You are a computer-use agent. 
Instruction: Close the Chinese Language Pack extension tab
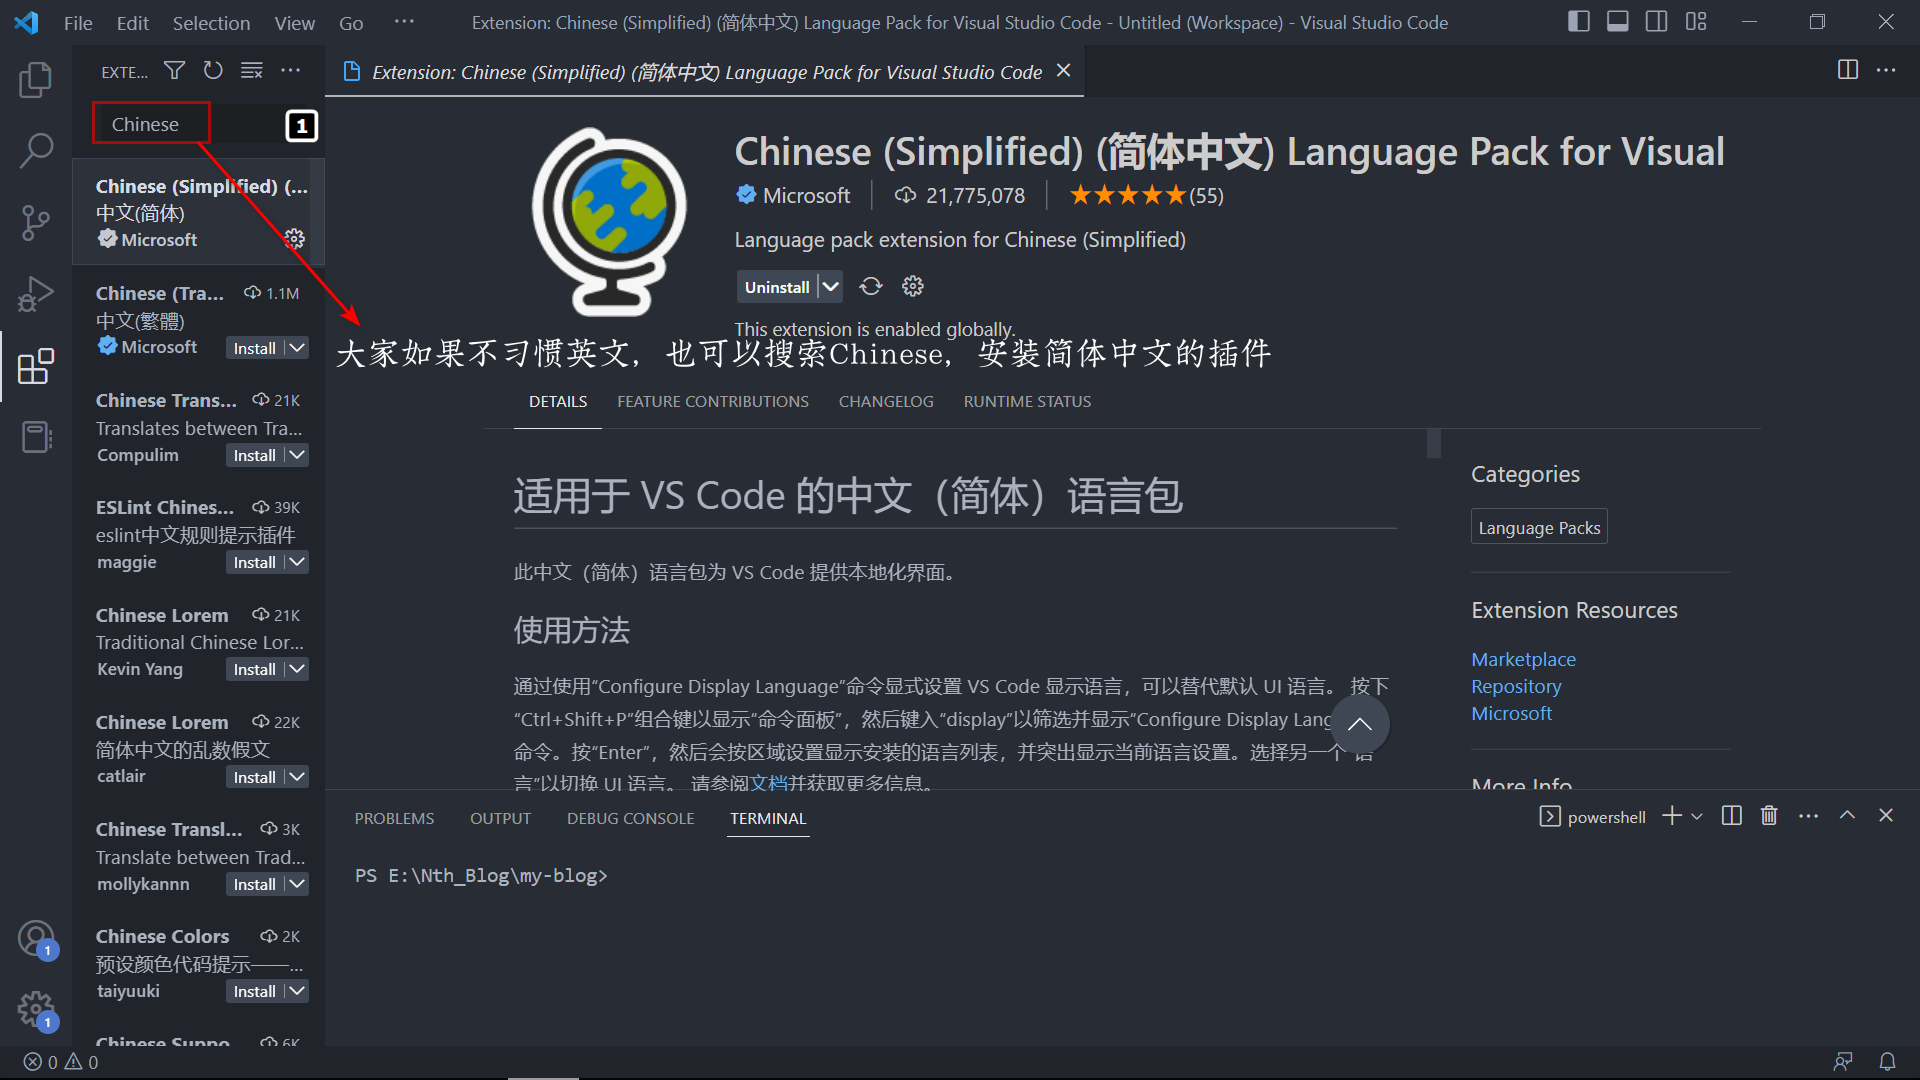click(x=1064, y=70)
